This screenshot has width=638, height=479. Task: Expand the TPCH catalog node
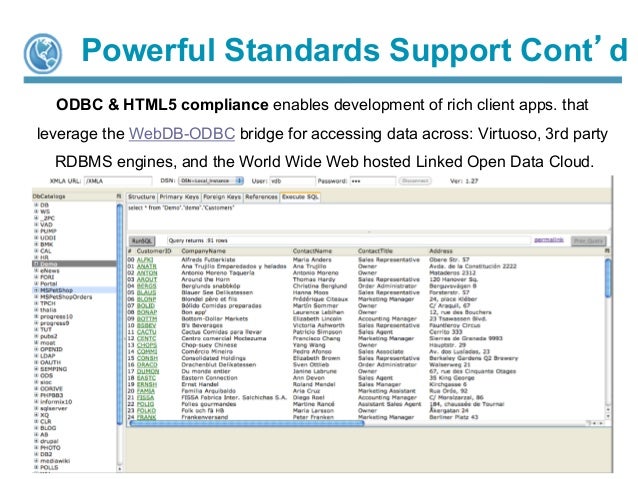coord(36,303)
